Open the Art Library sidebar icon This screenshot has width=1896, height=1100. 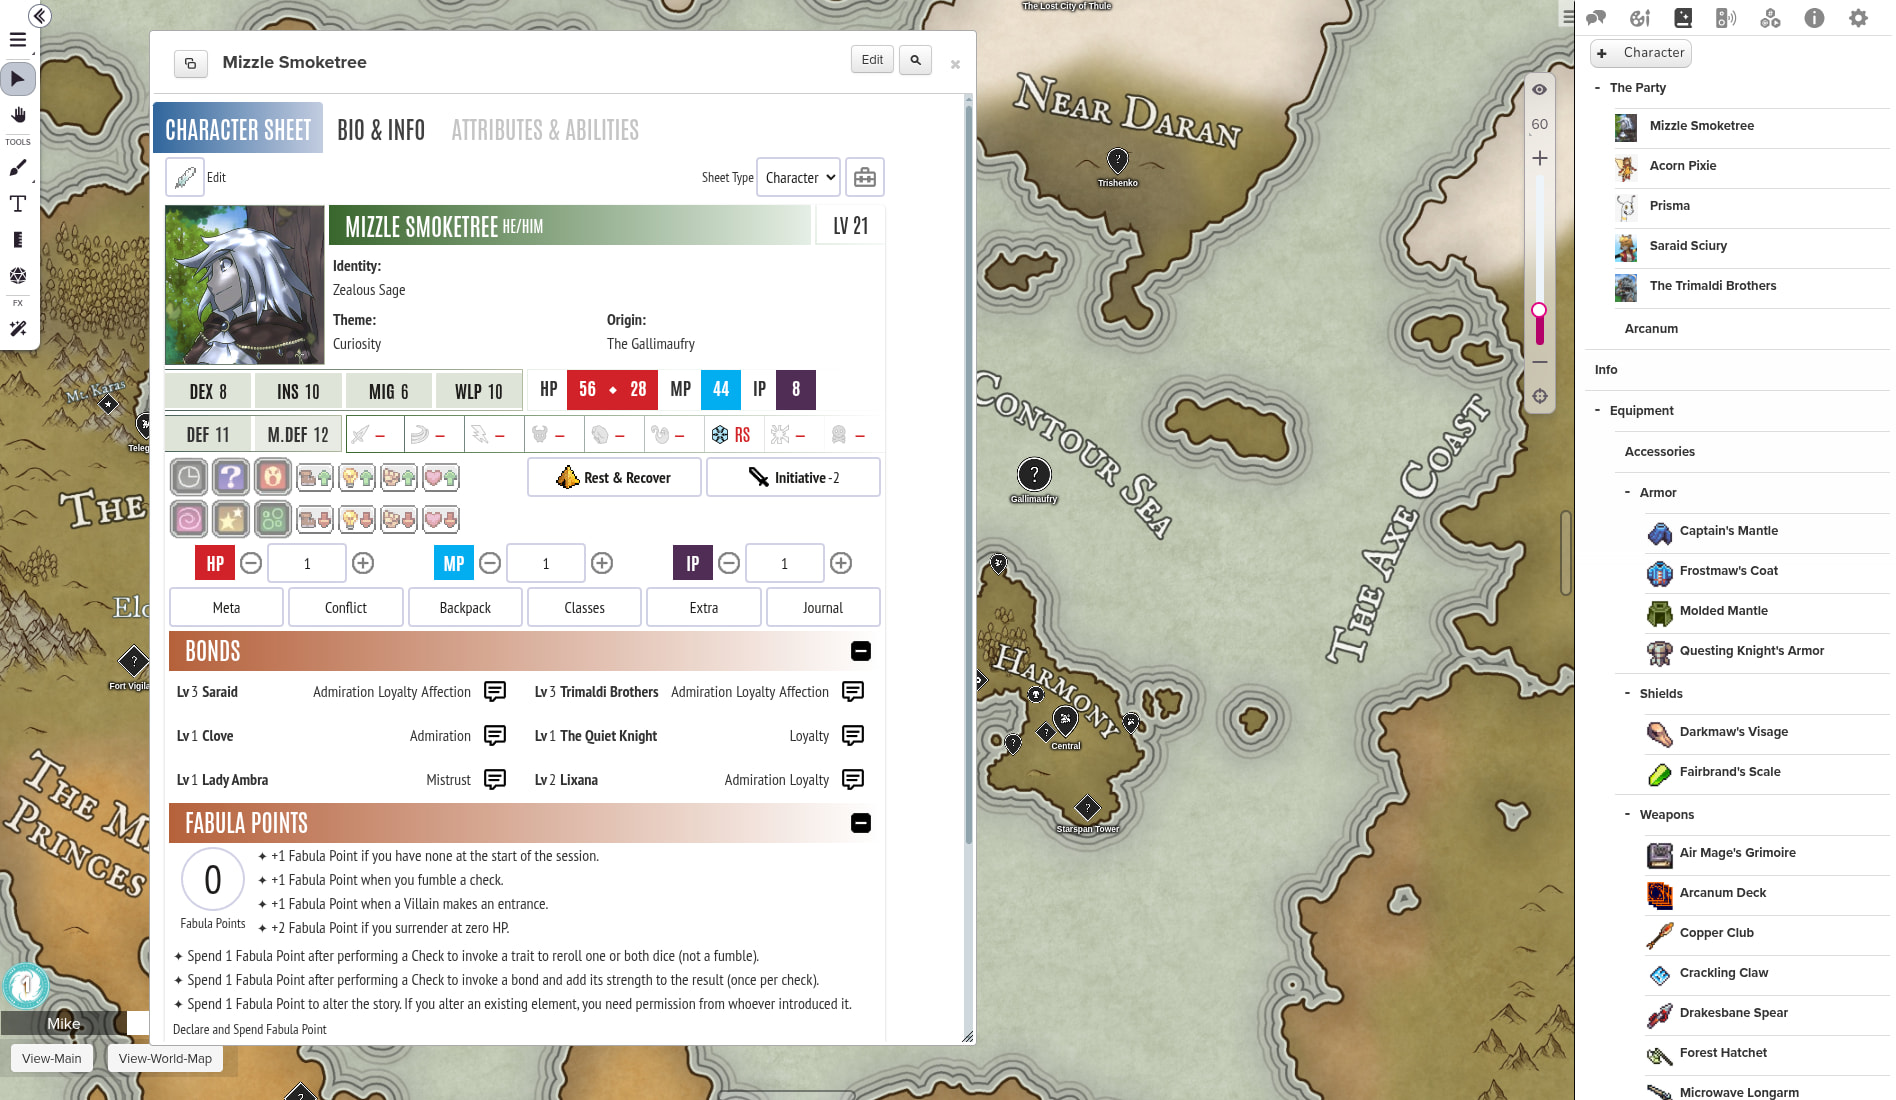(x=1640, y=18)
